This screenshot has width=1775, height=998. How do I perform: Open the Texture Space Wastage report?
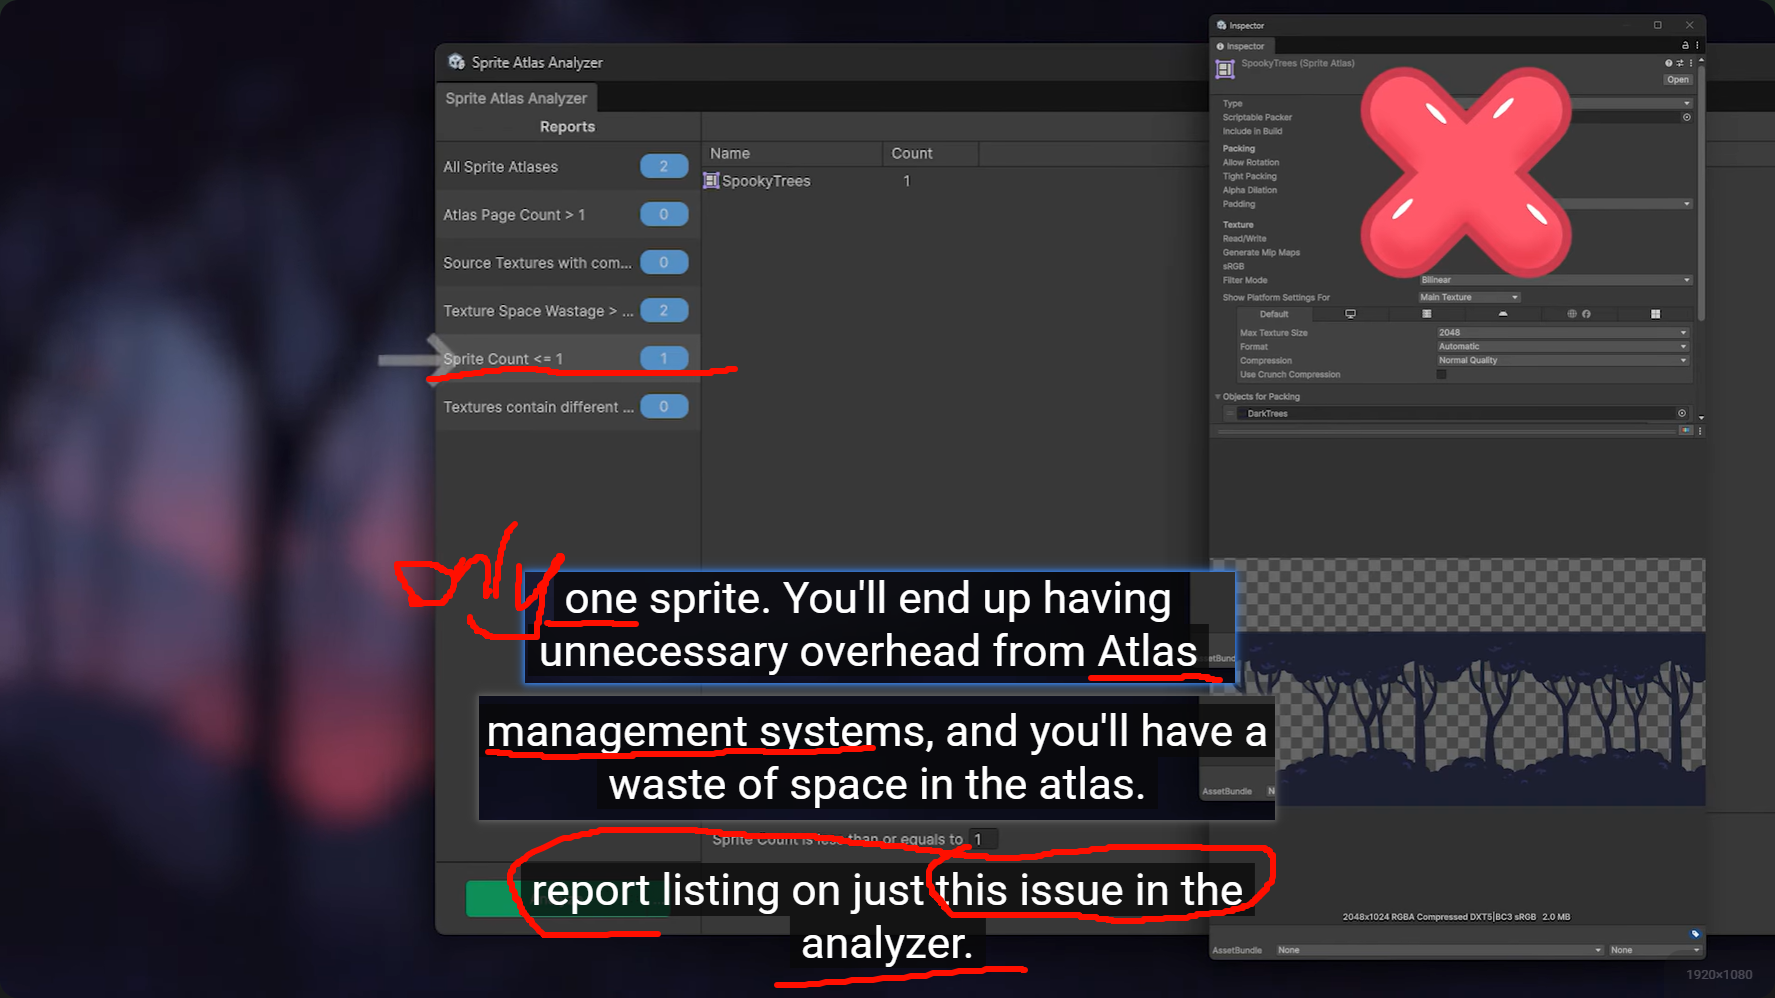tap(567, 311)
